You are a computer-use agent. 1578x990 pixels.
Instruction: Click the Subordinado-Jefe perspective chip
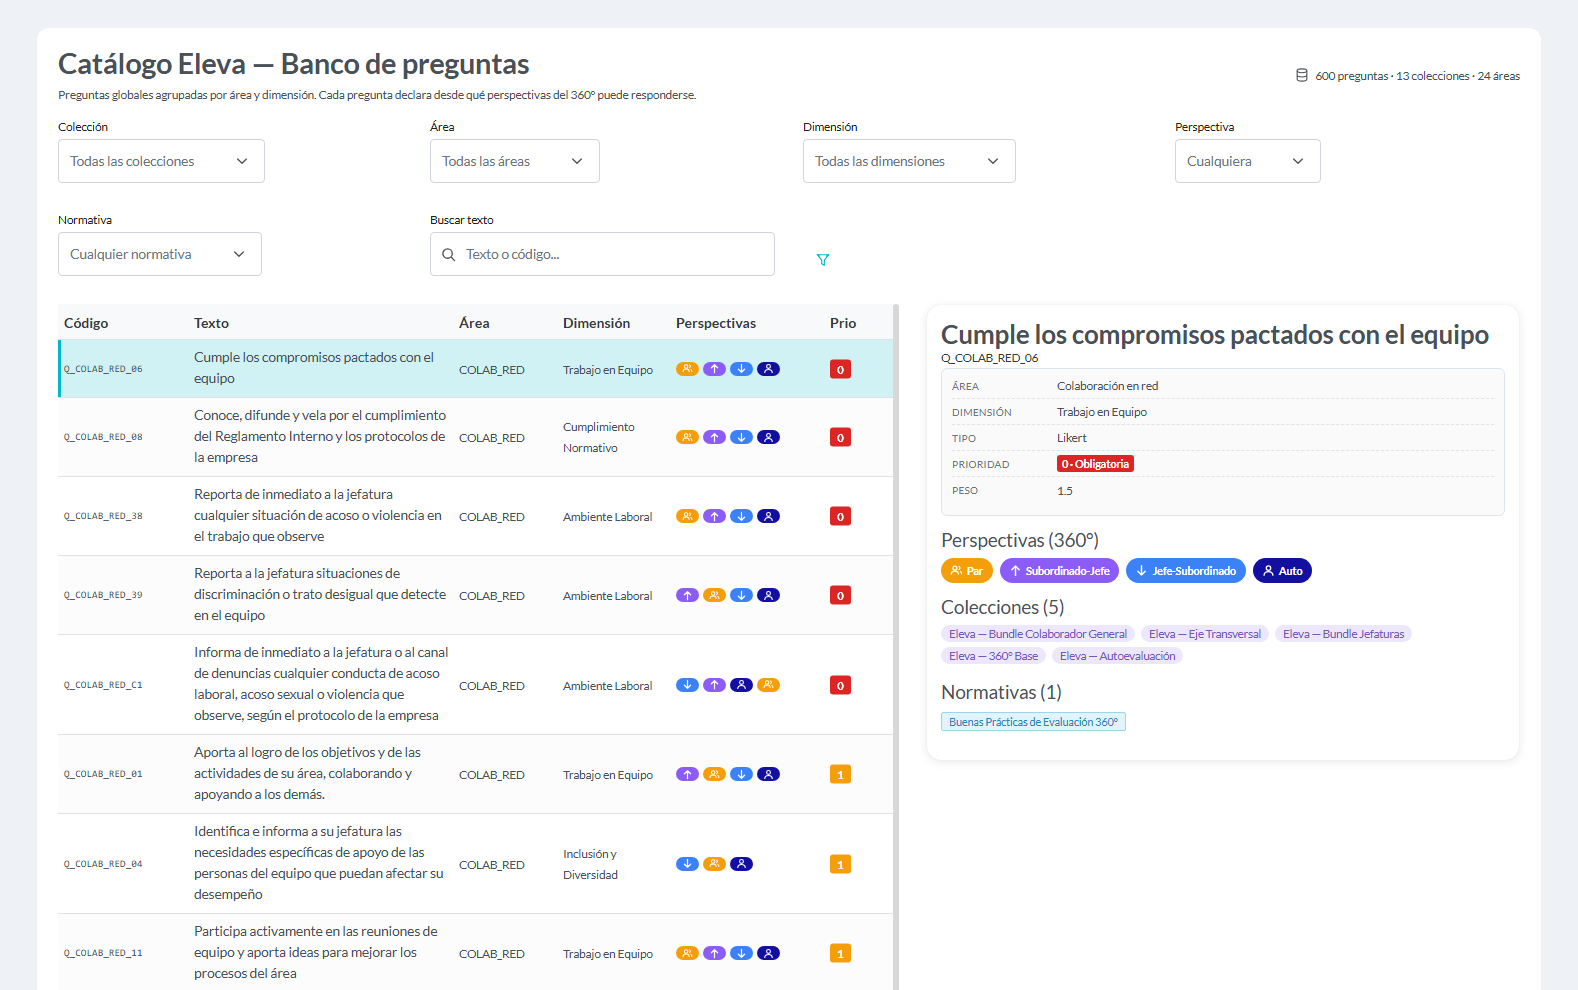coord(1059,571)
